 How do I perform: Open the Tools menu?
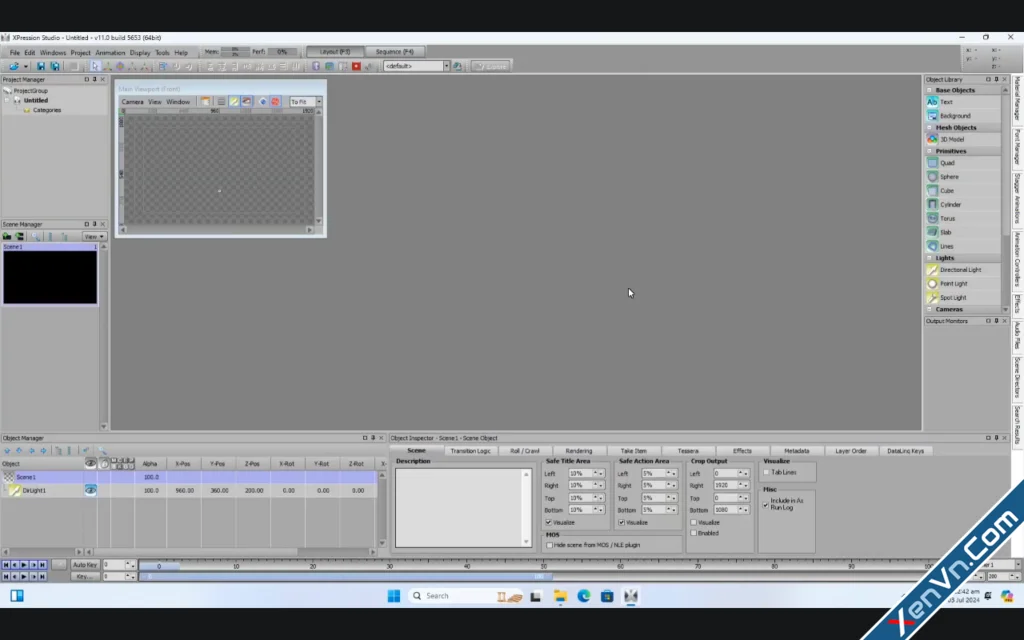pyautogui.click(x=162, y=52)
